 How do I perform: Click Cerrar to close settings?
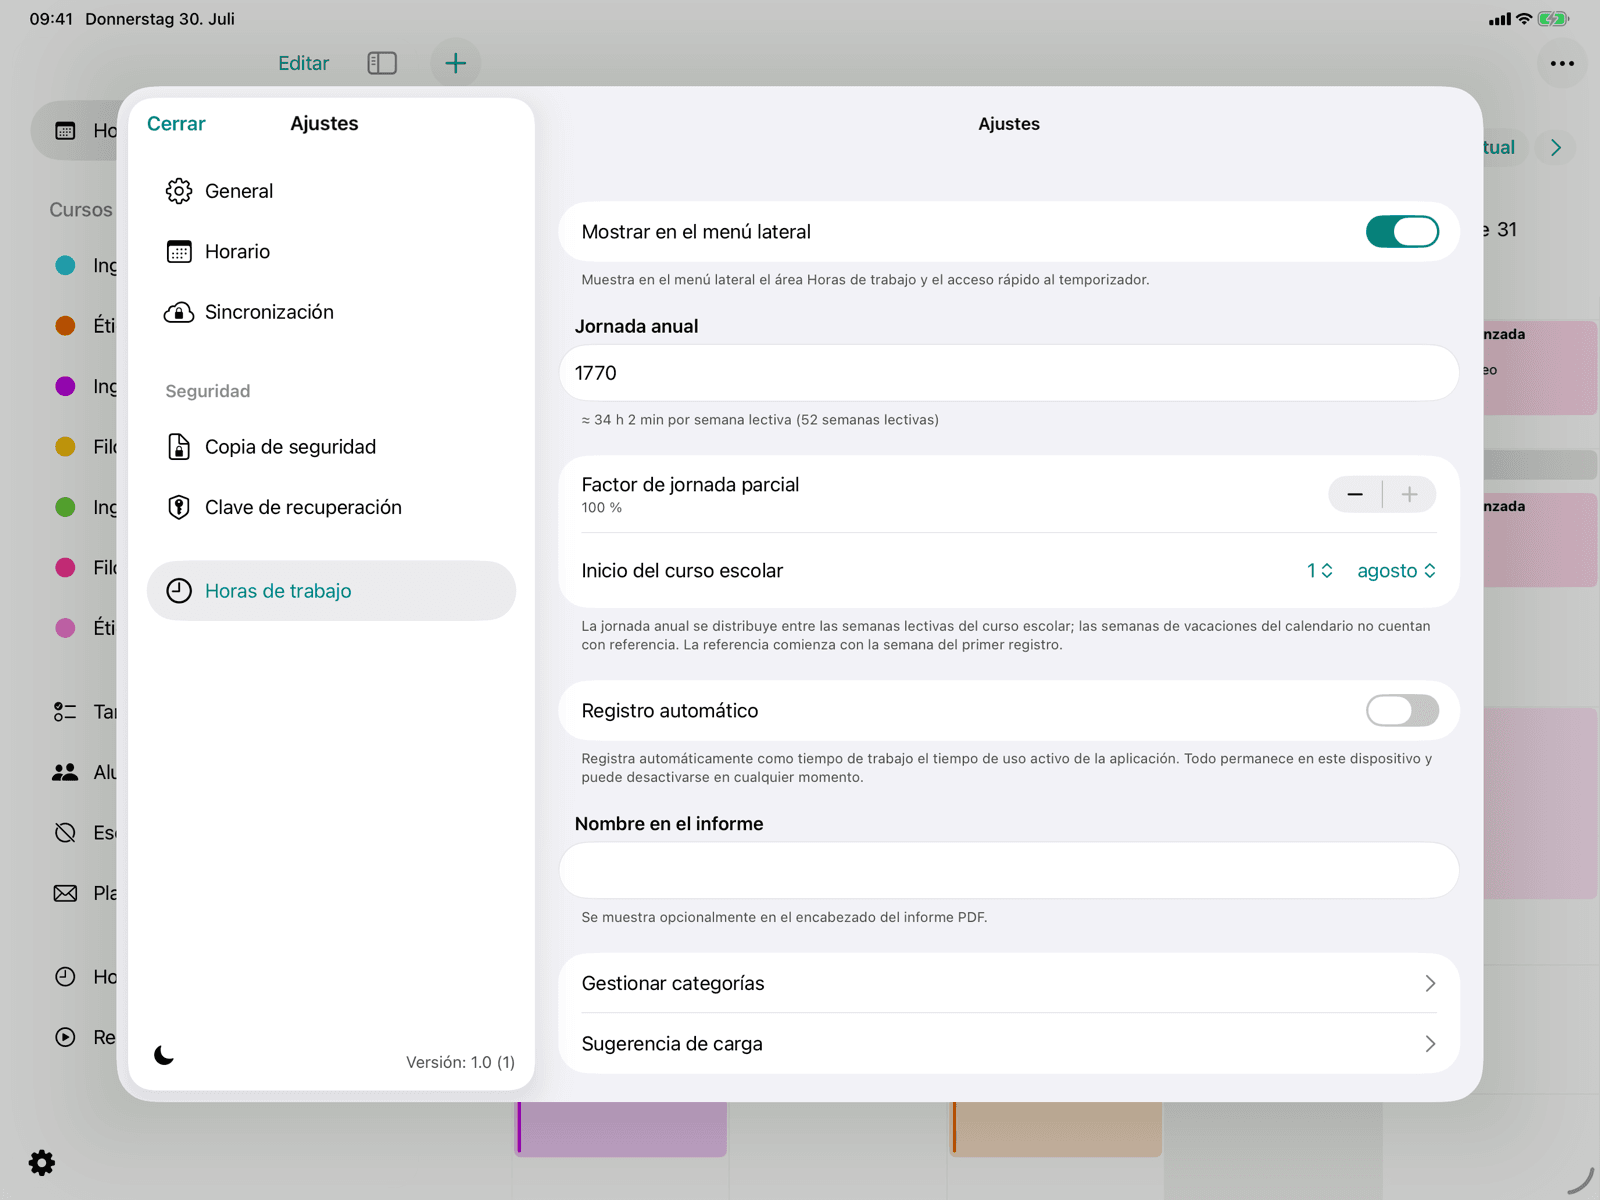click(176, 124)
